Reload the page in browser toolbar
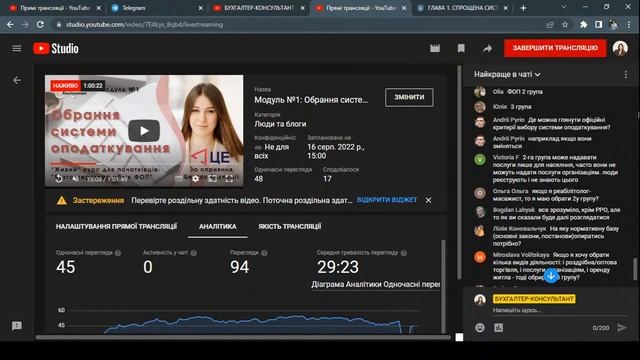640x360 pixels. 40,24
